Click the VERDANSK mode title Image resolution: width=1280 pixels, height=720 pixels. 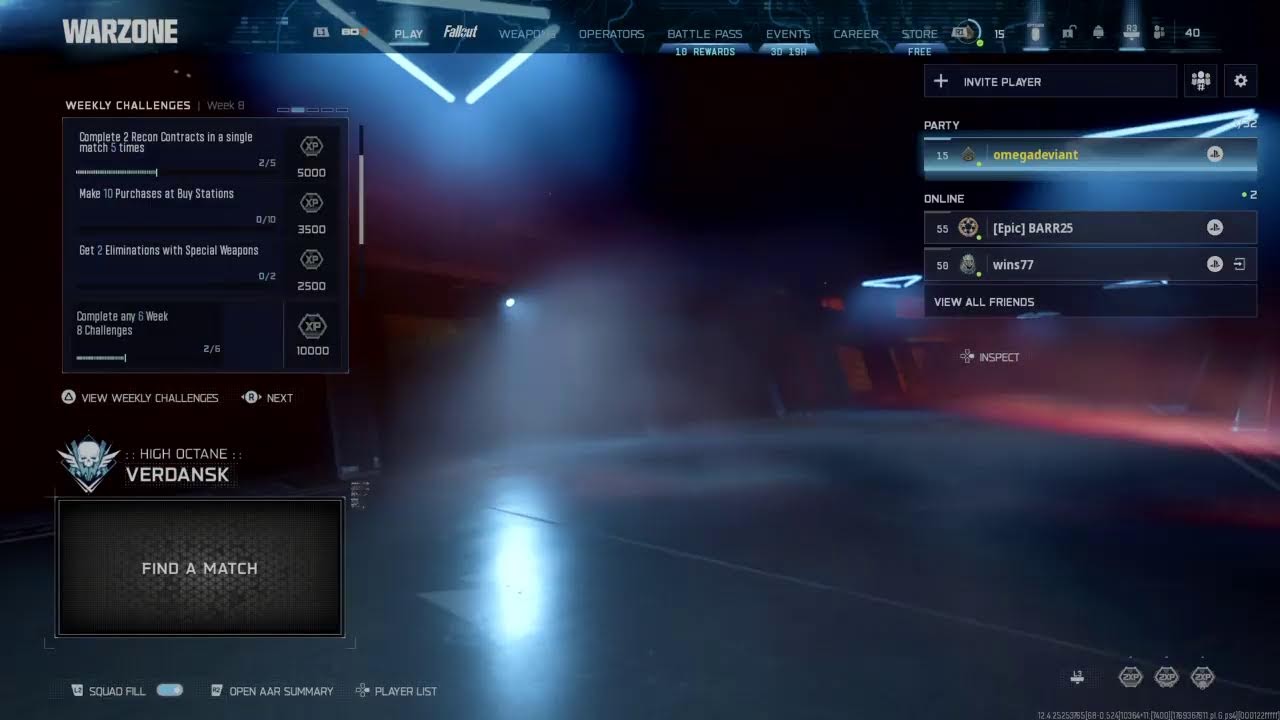pos(178,475)
